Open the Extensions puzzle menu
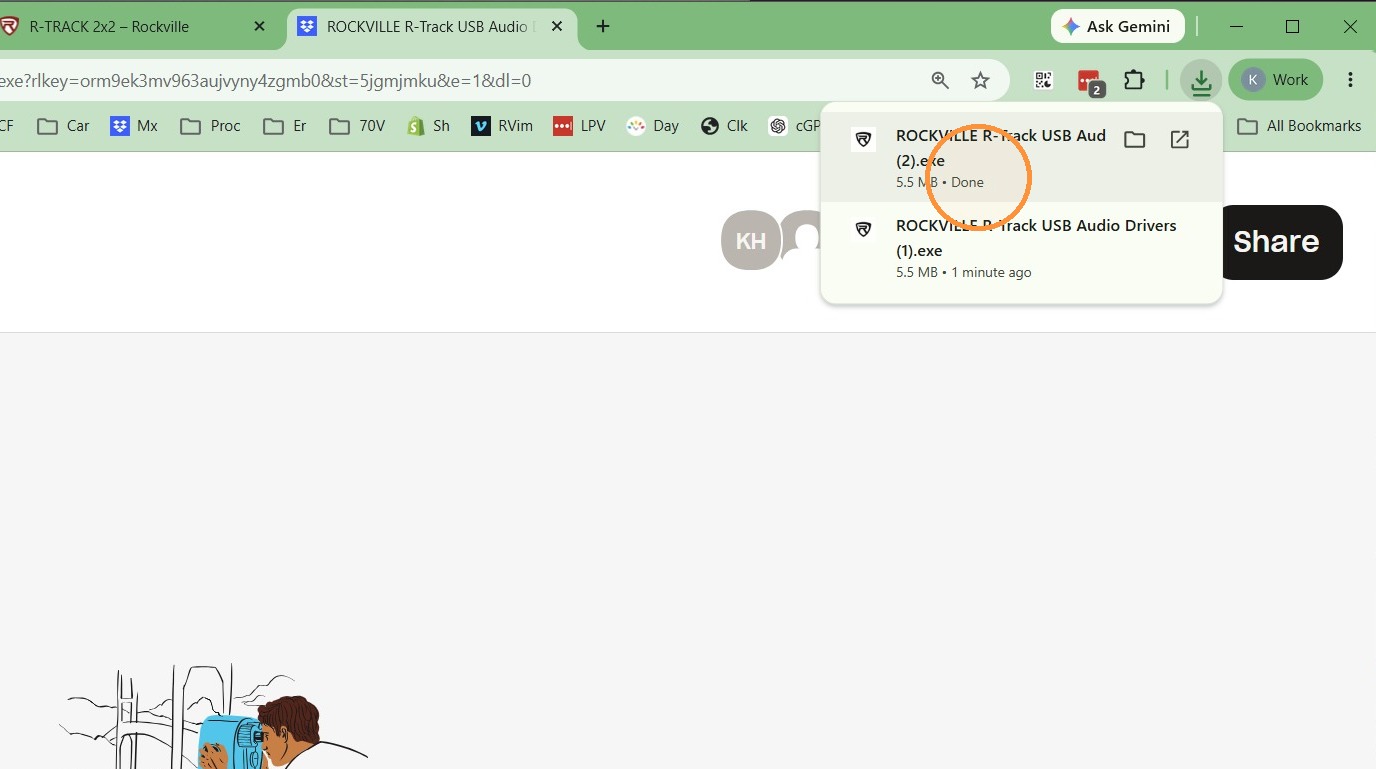Screen dimensions: 1376x769 pyautogui.click(x=1134, y=80)
